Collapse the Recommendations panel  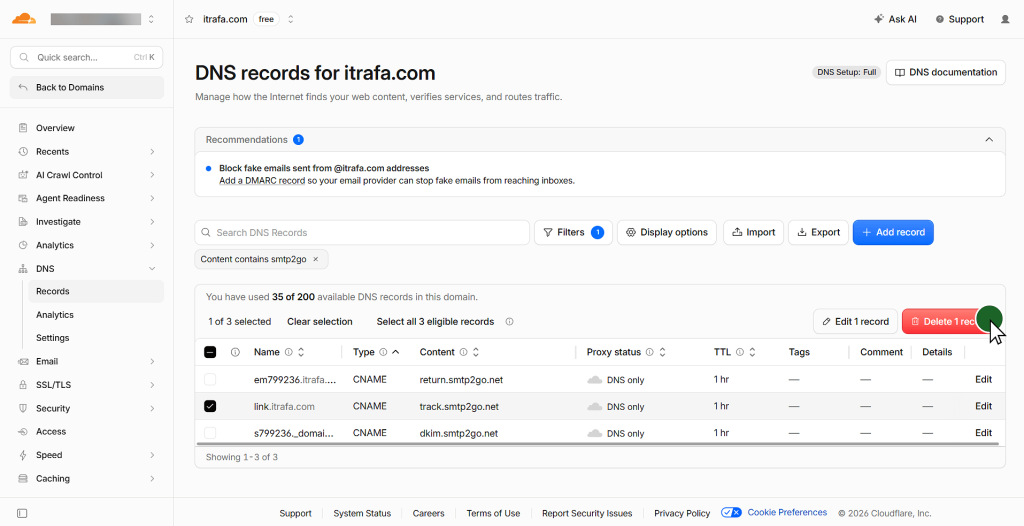(x=989, y=140)
